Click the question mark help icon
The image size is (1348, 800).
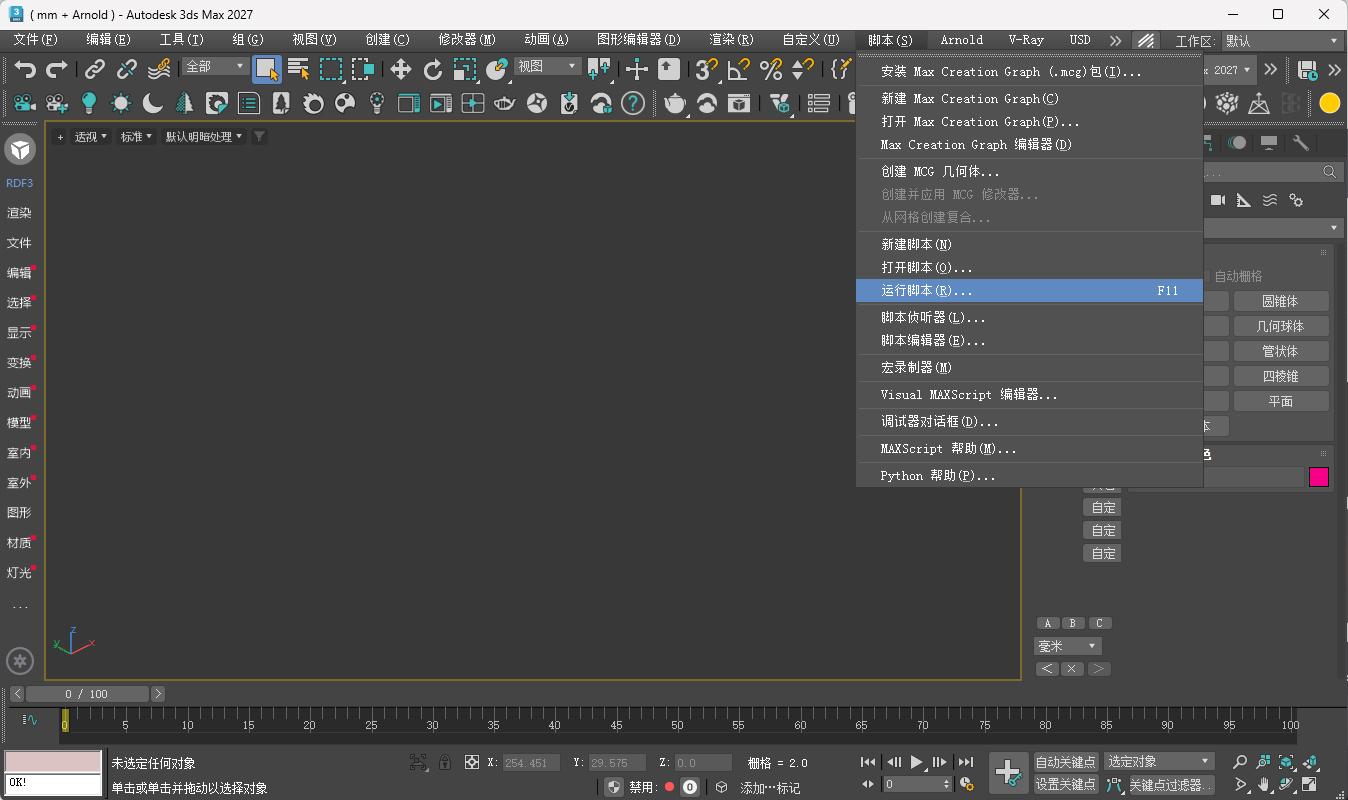(632, 103)
